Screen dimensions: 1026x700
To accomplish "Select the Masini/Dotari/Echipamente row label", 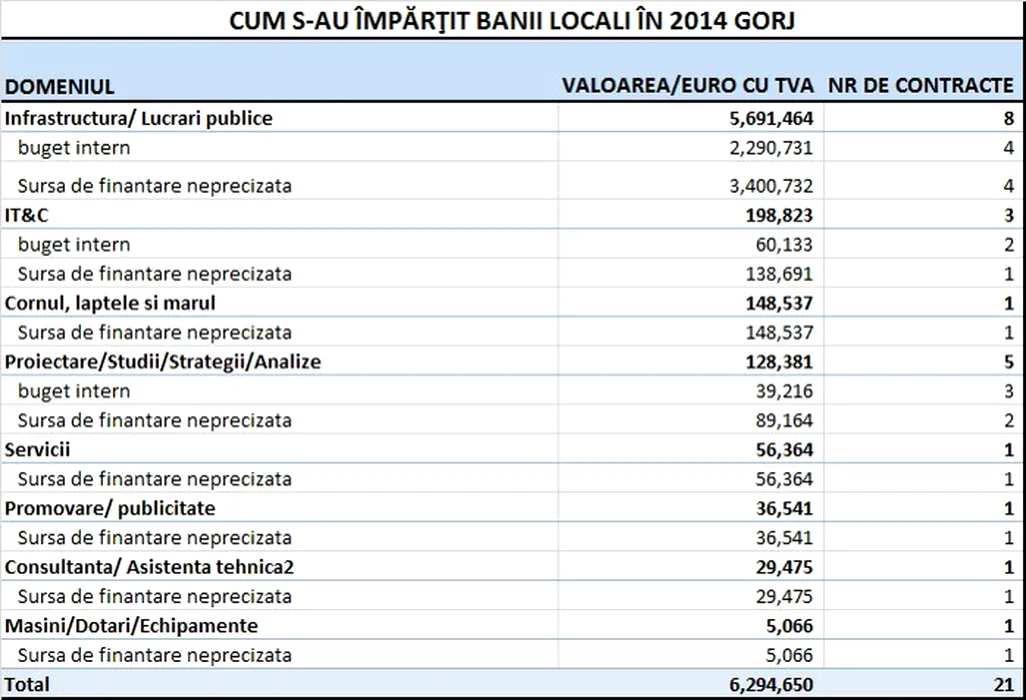I will (132, 626).
